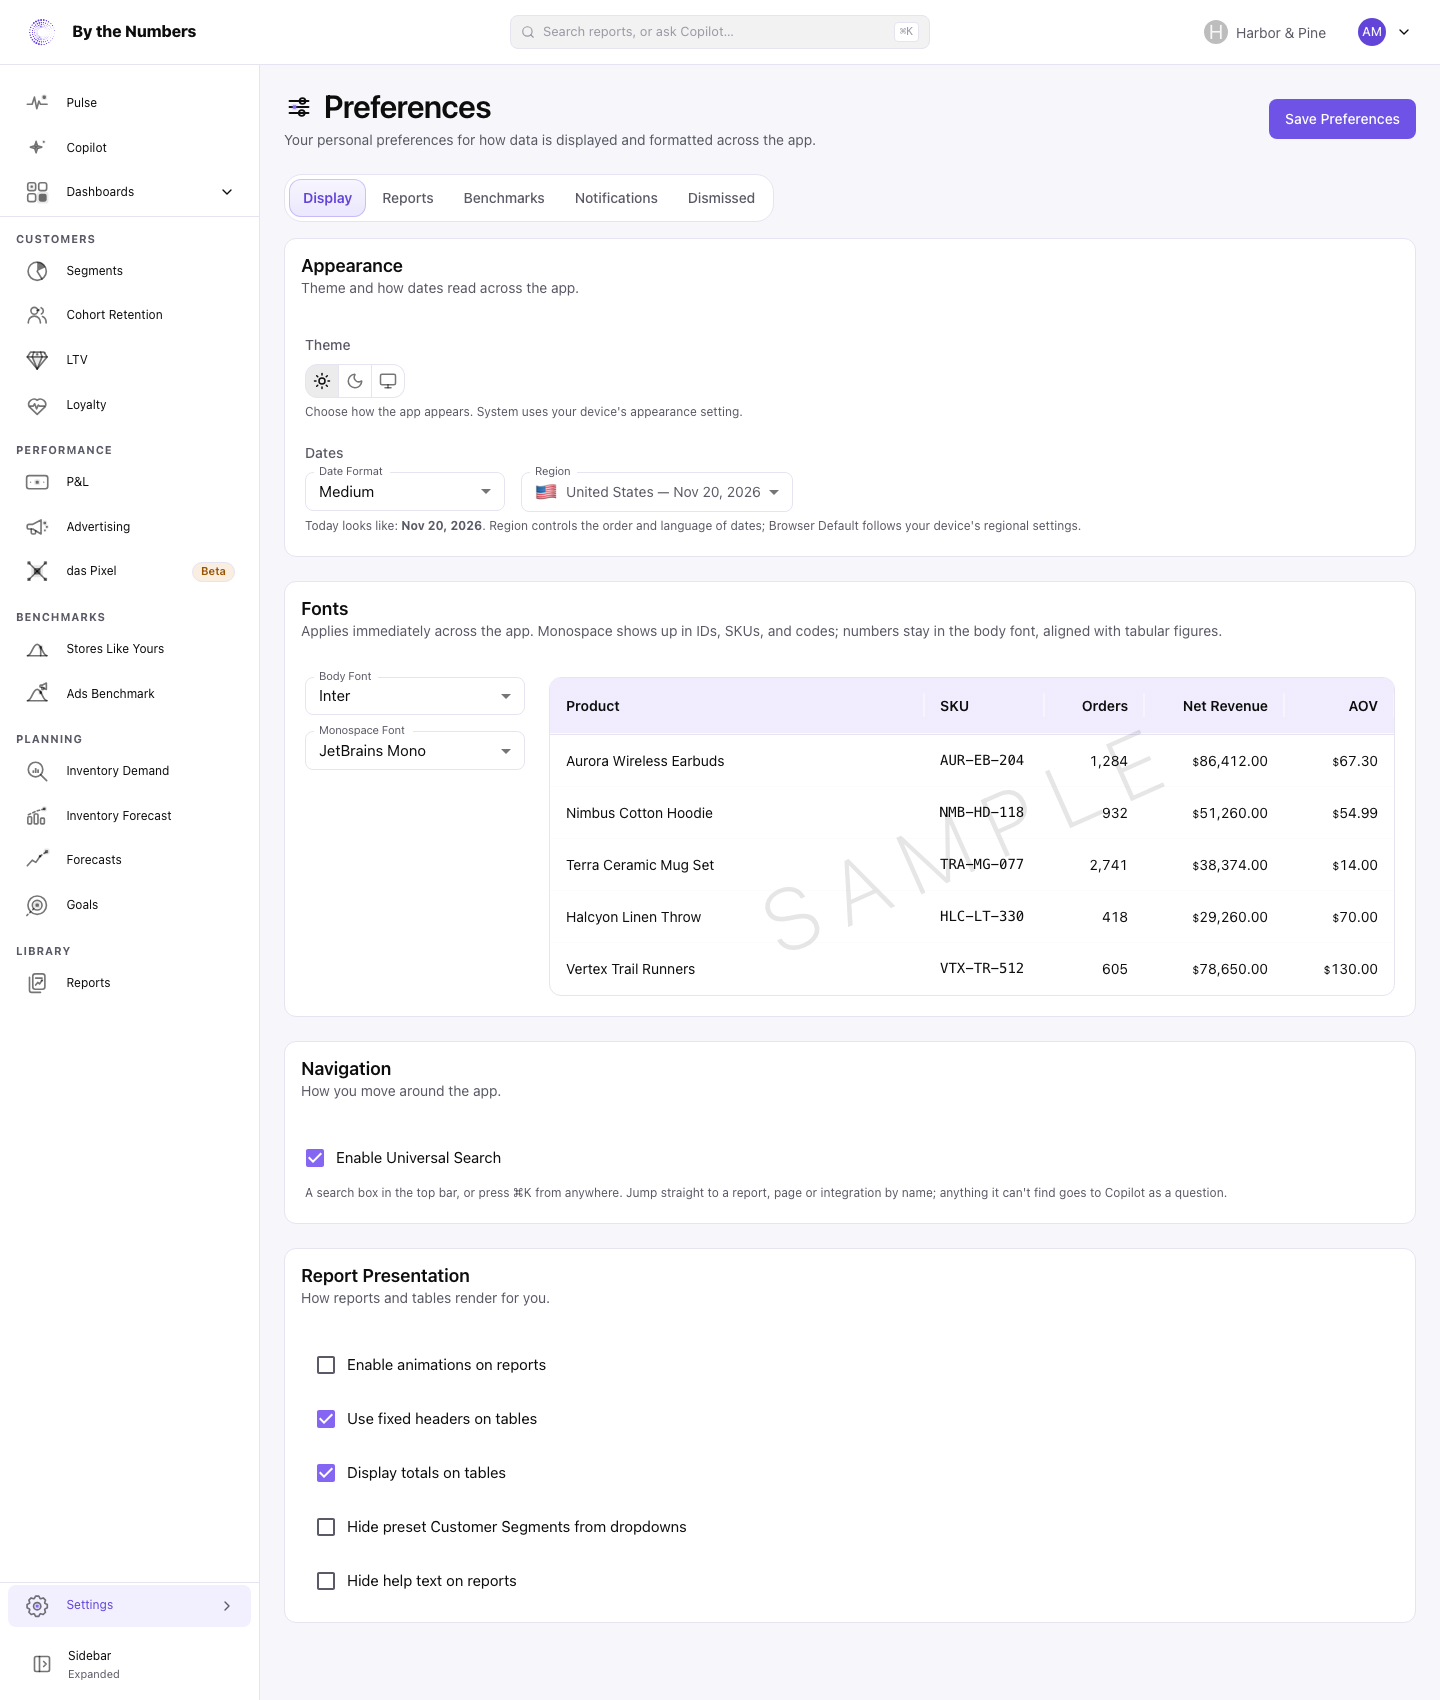This screenshot has width=1440, height=1700.
Task: Open Library Reports icon in sidebar
Action: pos(37,983)
